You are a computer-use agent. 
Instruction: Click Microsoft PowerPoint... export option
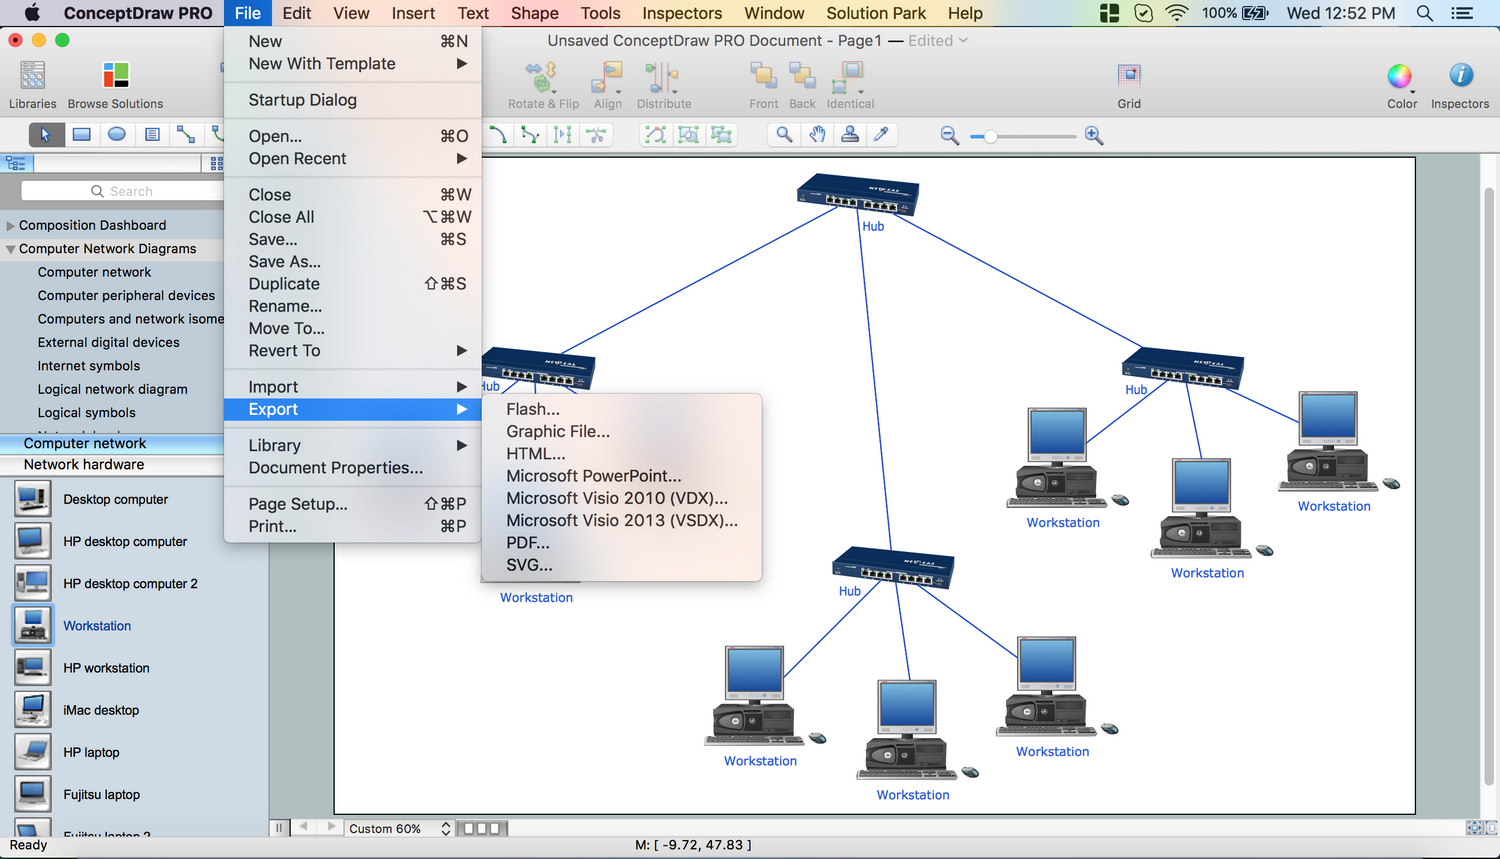tap(593, 476)
